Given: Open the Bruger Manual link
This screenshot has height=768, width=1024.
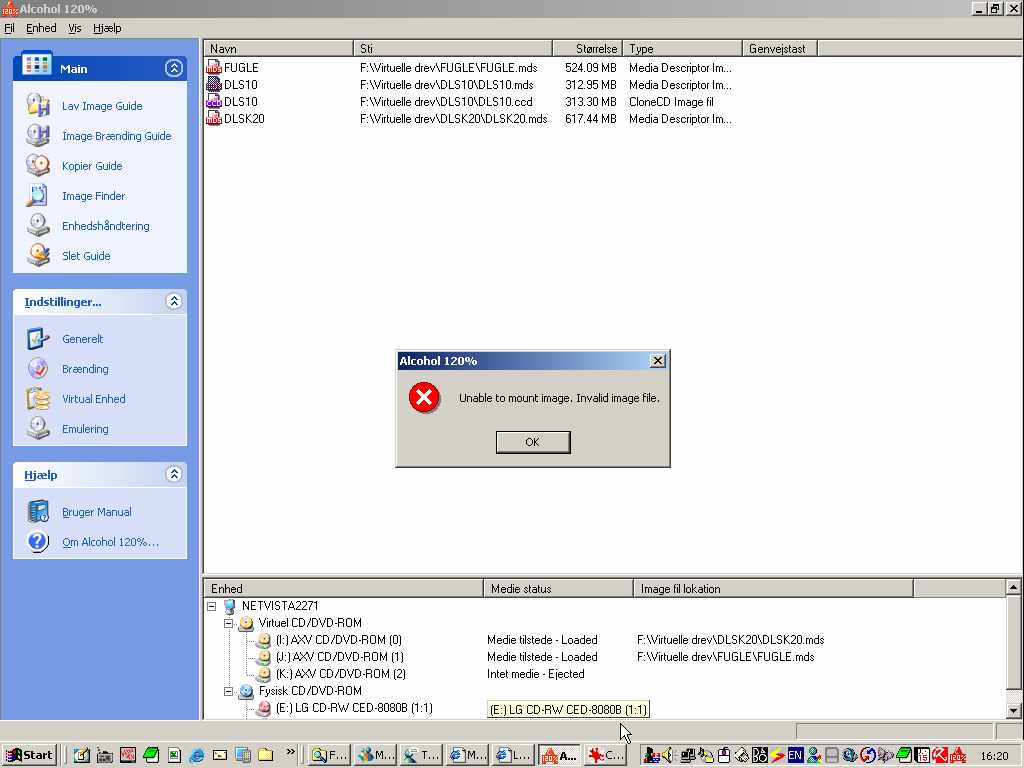Looking at the screenshot, I should [97, 512].
